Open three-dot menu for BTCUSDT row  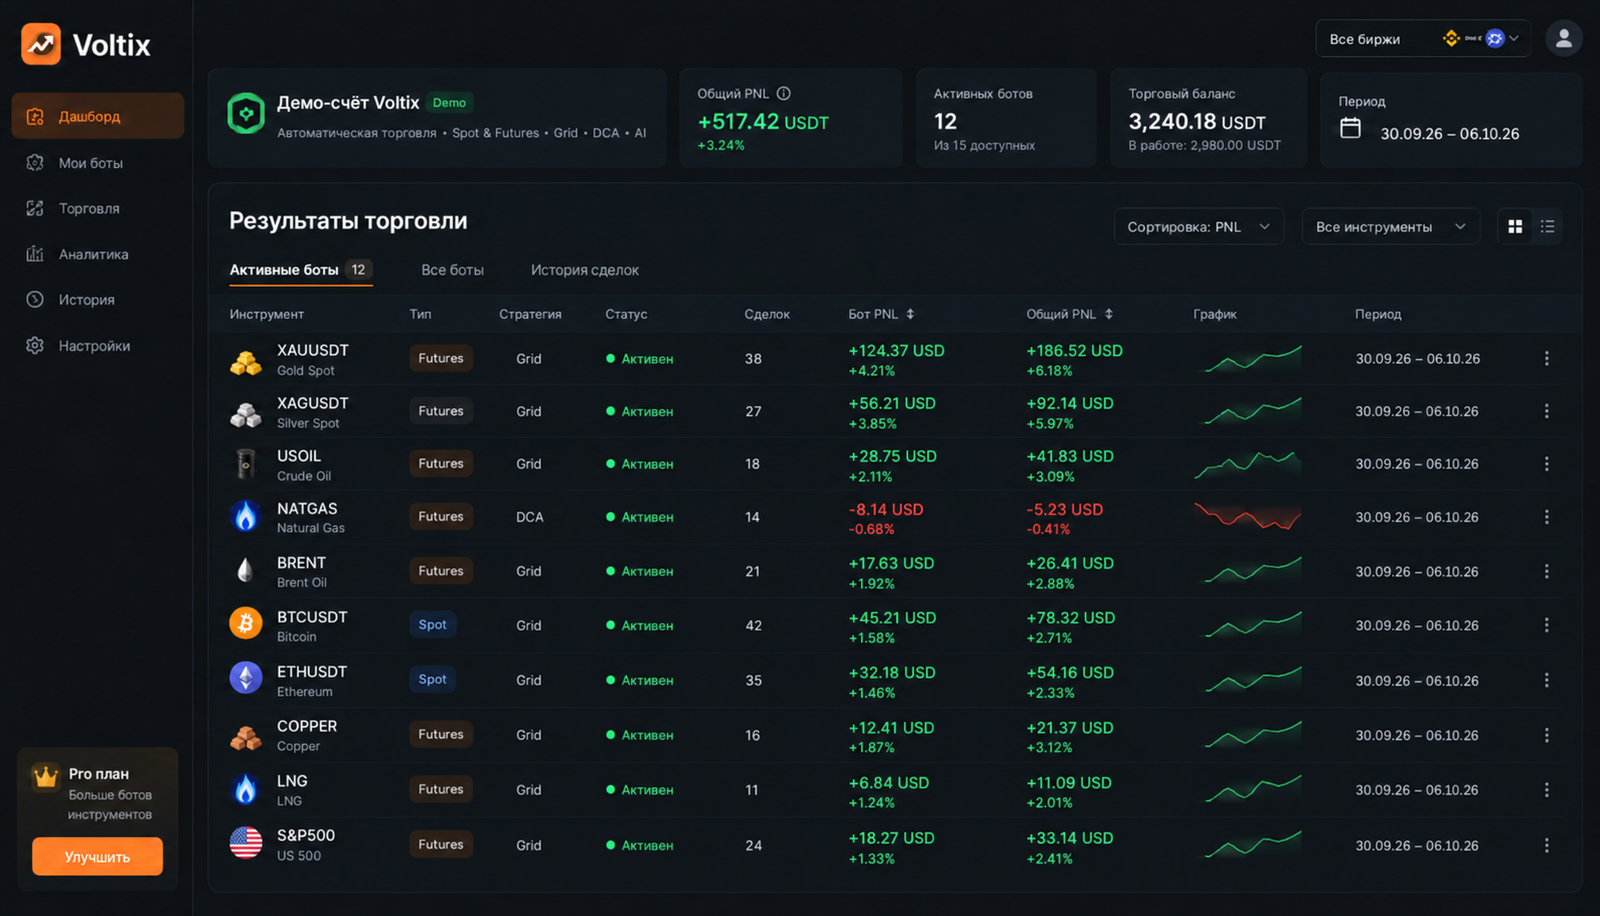tap(1546, 625)
